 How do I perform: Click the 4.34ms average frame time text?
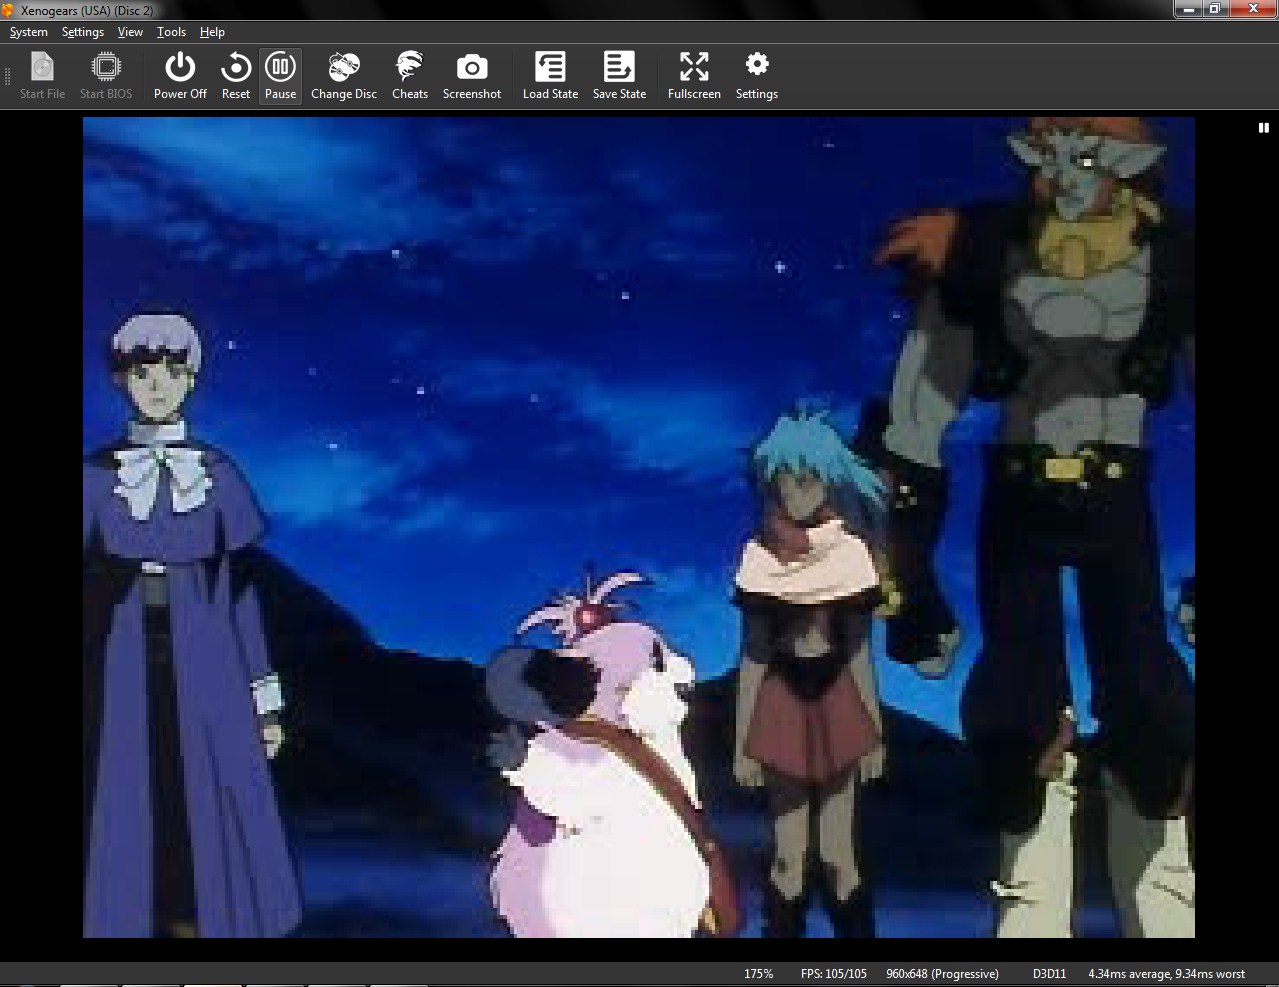pyautogui.click(x=1166, y=974)
